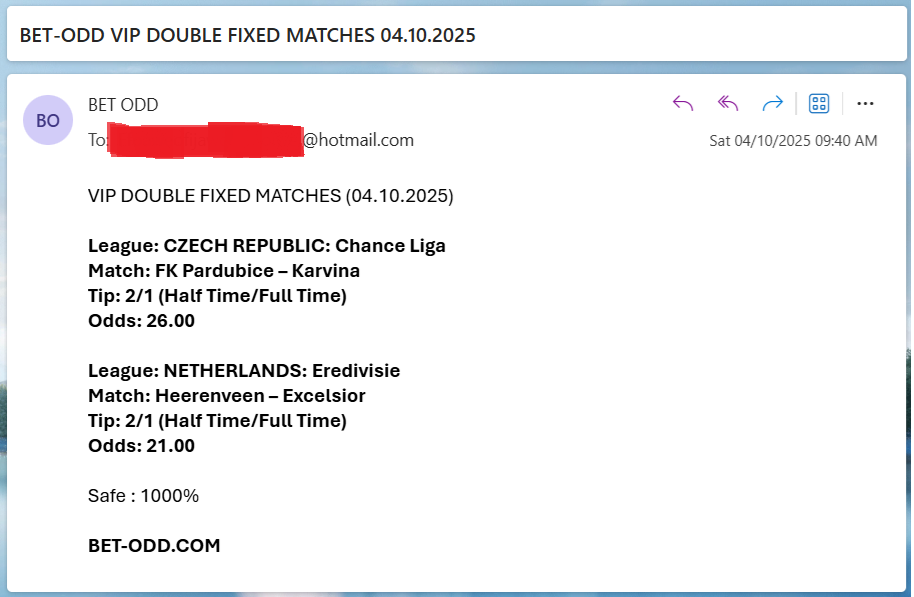This screenshot has width=914, height=597.
Task: Click the email subject header line
Action: pos(248,36)
